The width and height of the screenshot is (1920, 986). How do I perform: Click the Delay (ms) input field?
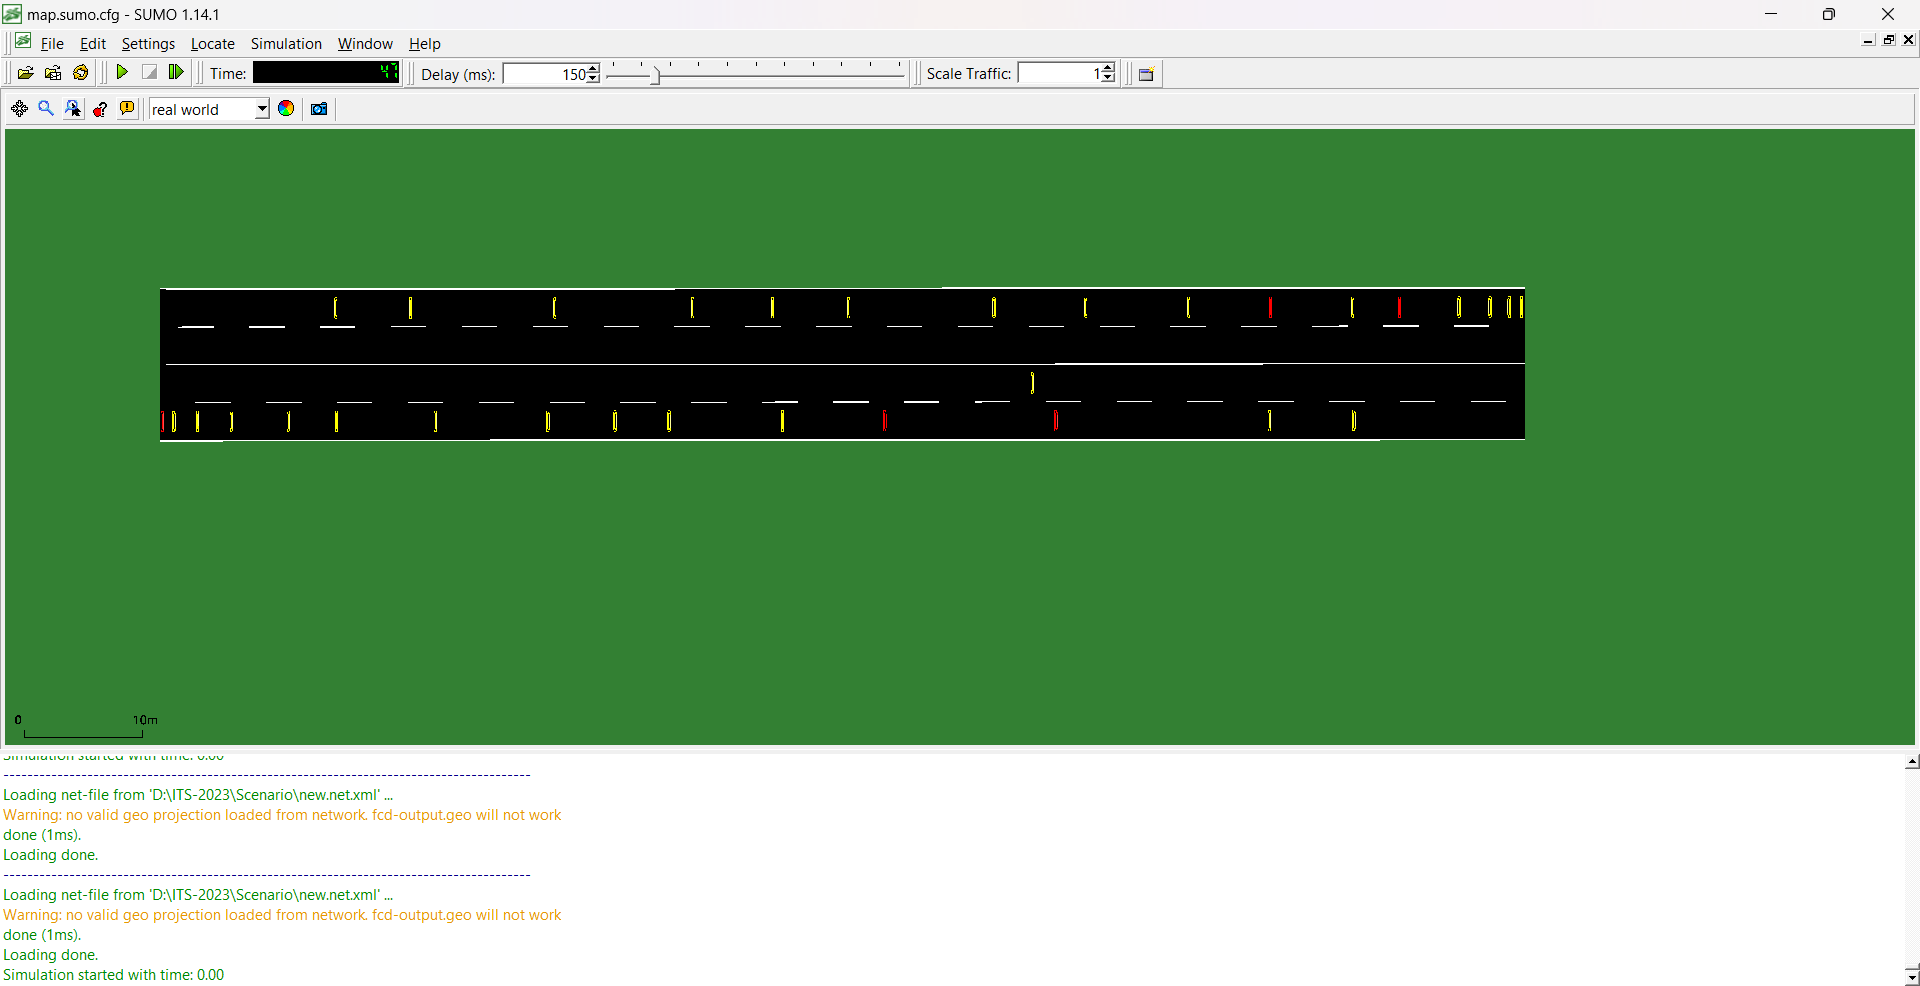tap(545, 74)
